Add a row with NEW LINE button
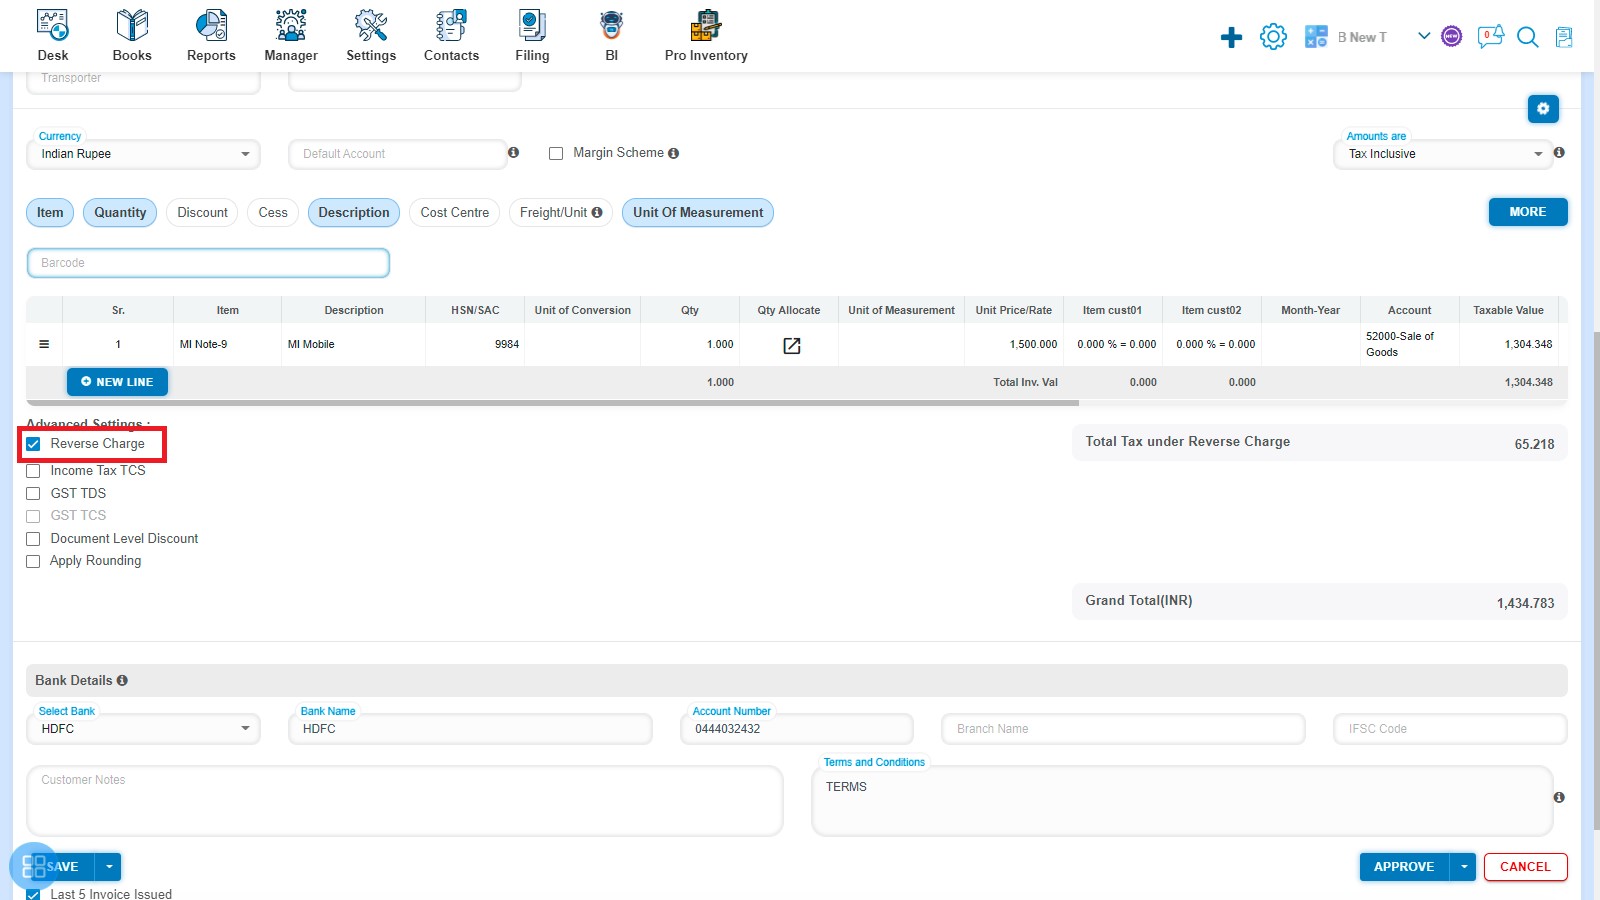1600x900 pixels. pyautogui.click(x=117, y=382)
